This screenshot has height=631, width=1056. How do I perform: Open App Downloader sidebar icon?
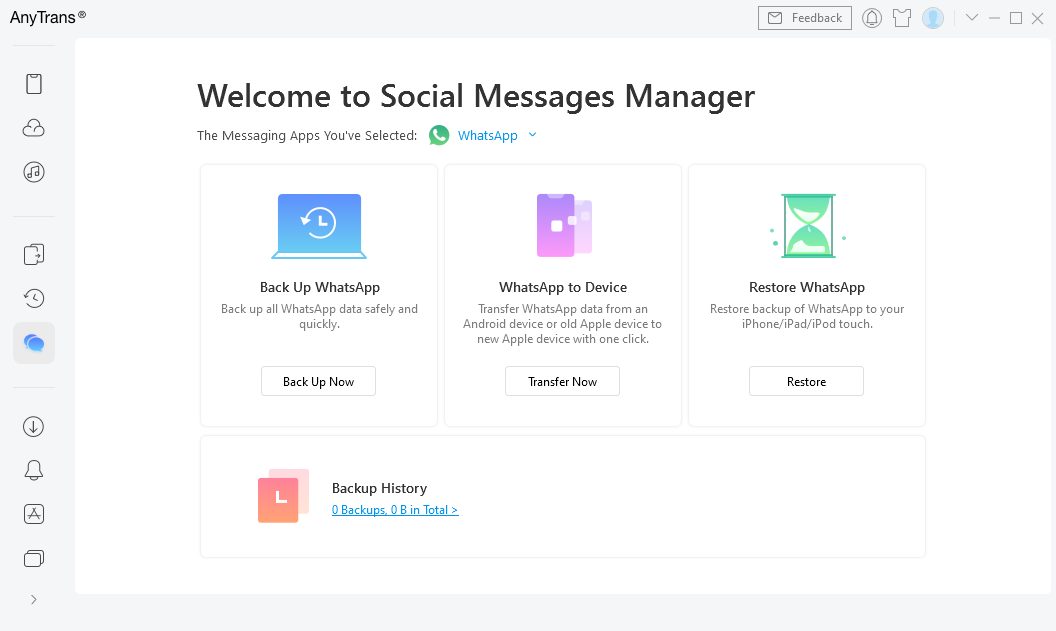(x=34, y=514)
